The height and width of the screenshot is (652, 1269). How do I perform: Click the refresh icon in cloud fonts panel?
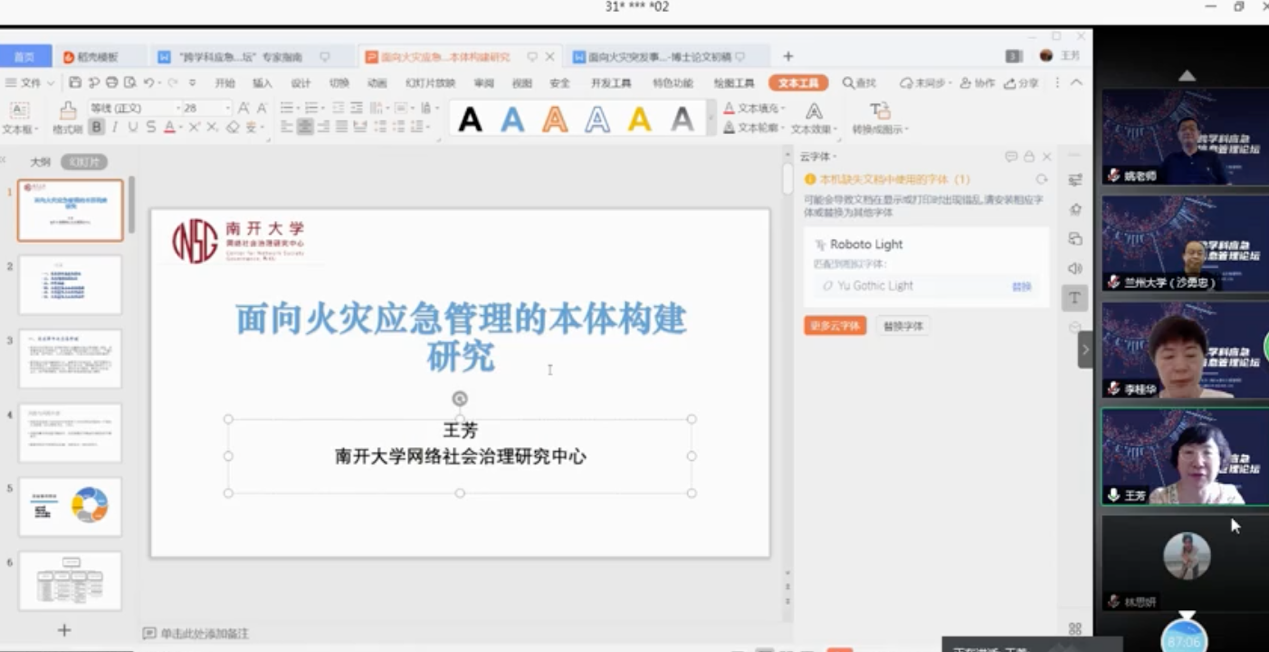click(1041, 180)
